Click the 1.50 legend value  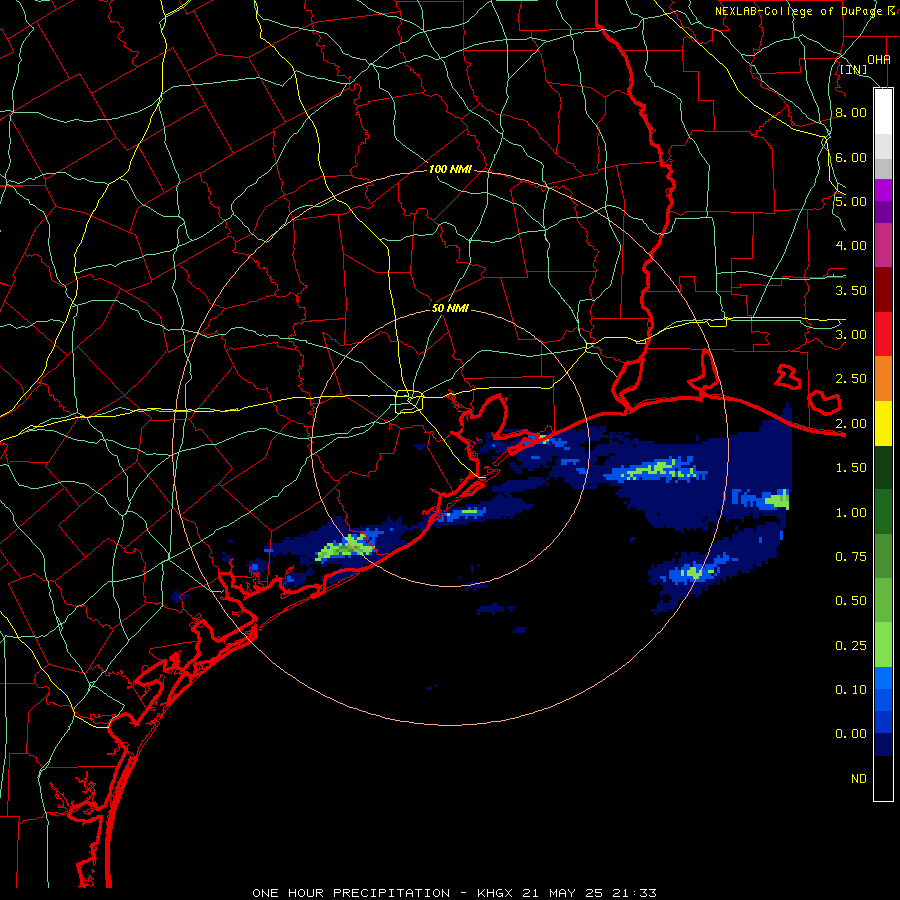click(x=851, y=468)
